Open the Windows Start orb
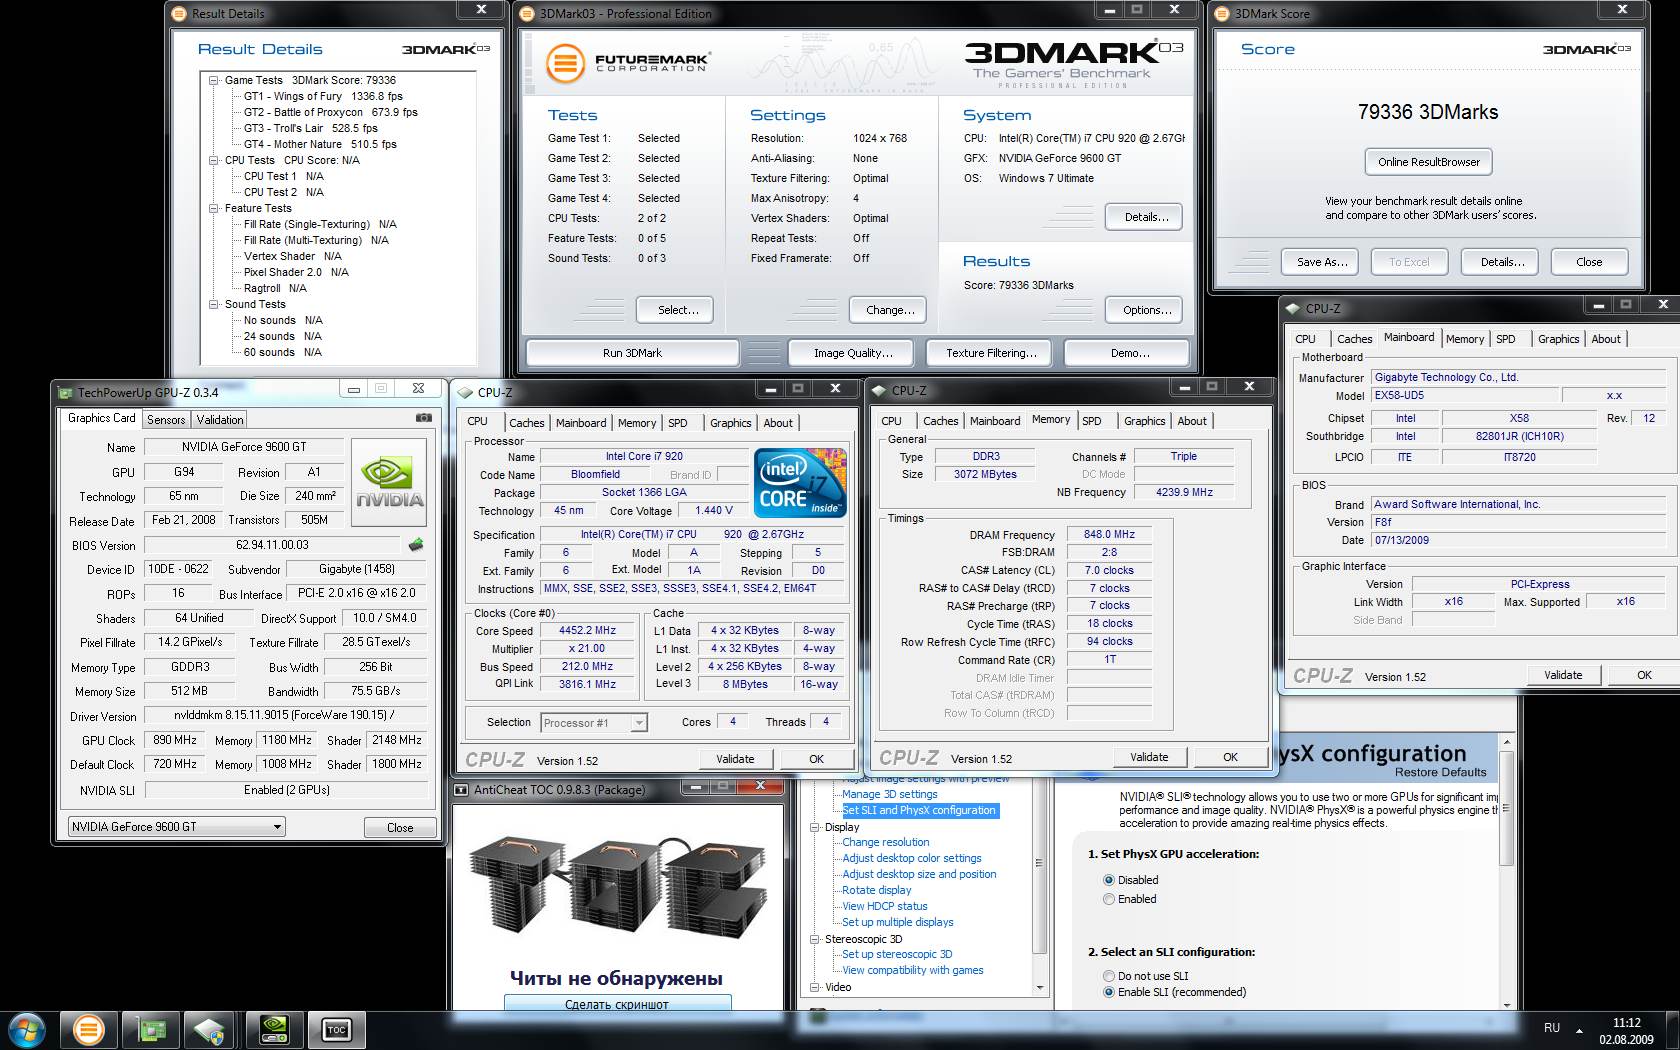This screenshot has width=1680, height=1050. (27, 1030)
